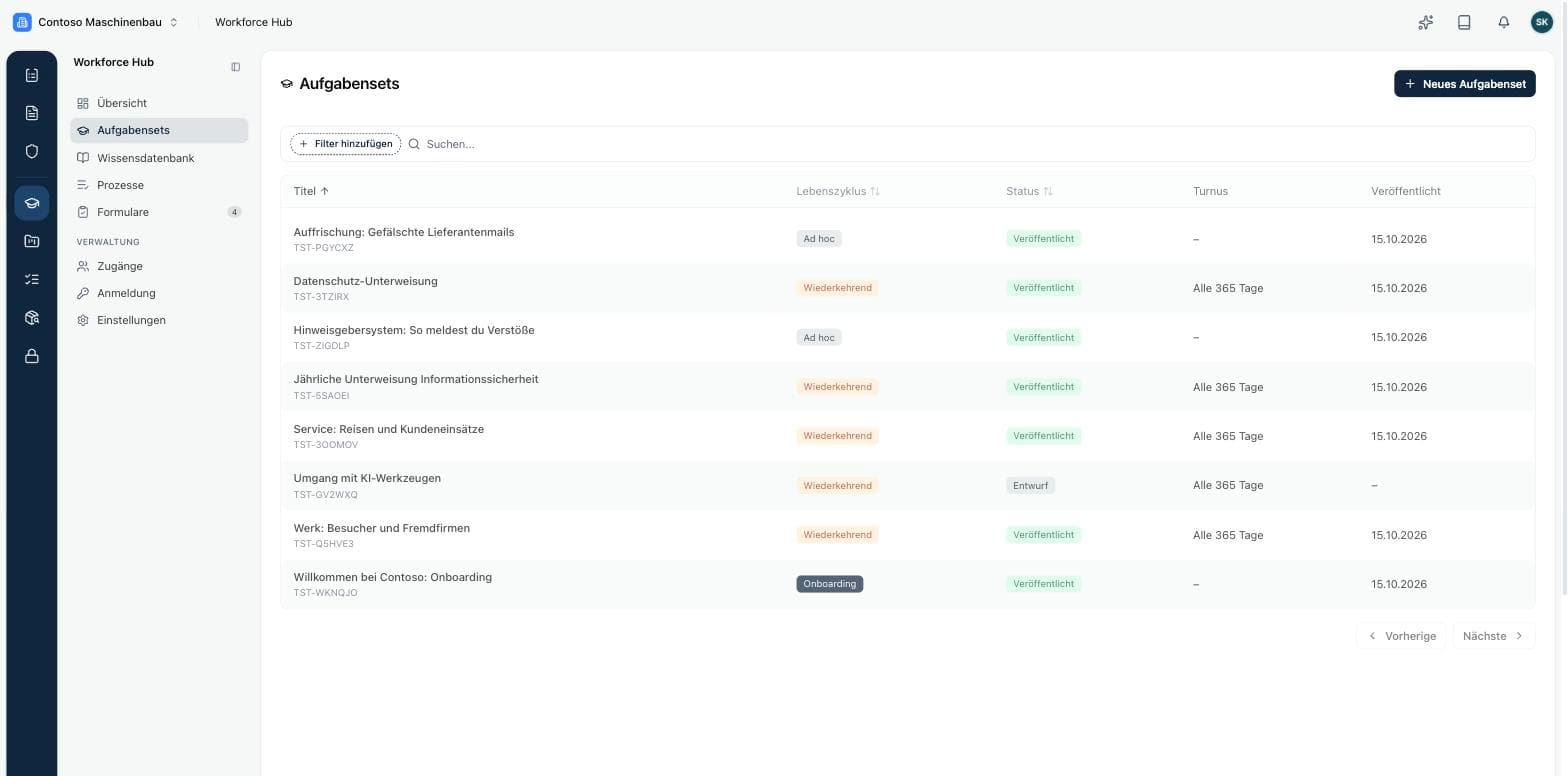Click the padlock icon in the dark rail
Viewport: 1568px width, 776px height.
tap(31, 356)
